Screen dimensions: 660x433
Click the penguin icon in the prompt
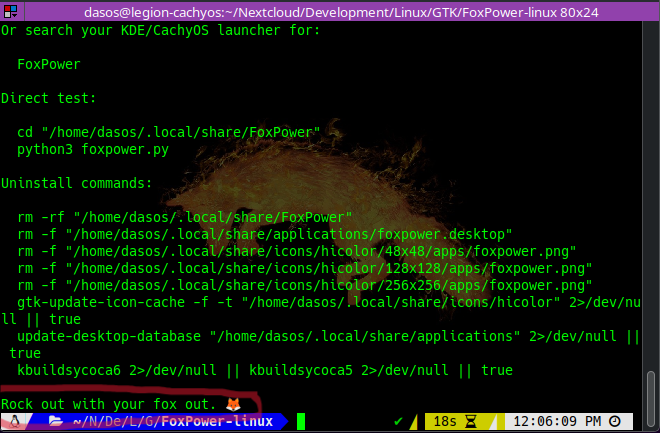point(15,421)
